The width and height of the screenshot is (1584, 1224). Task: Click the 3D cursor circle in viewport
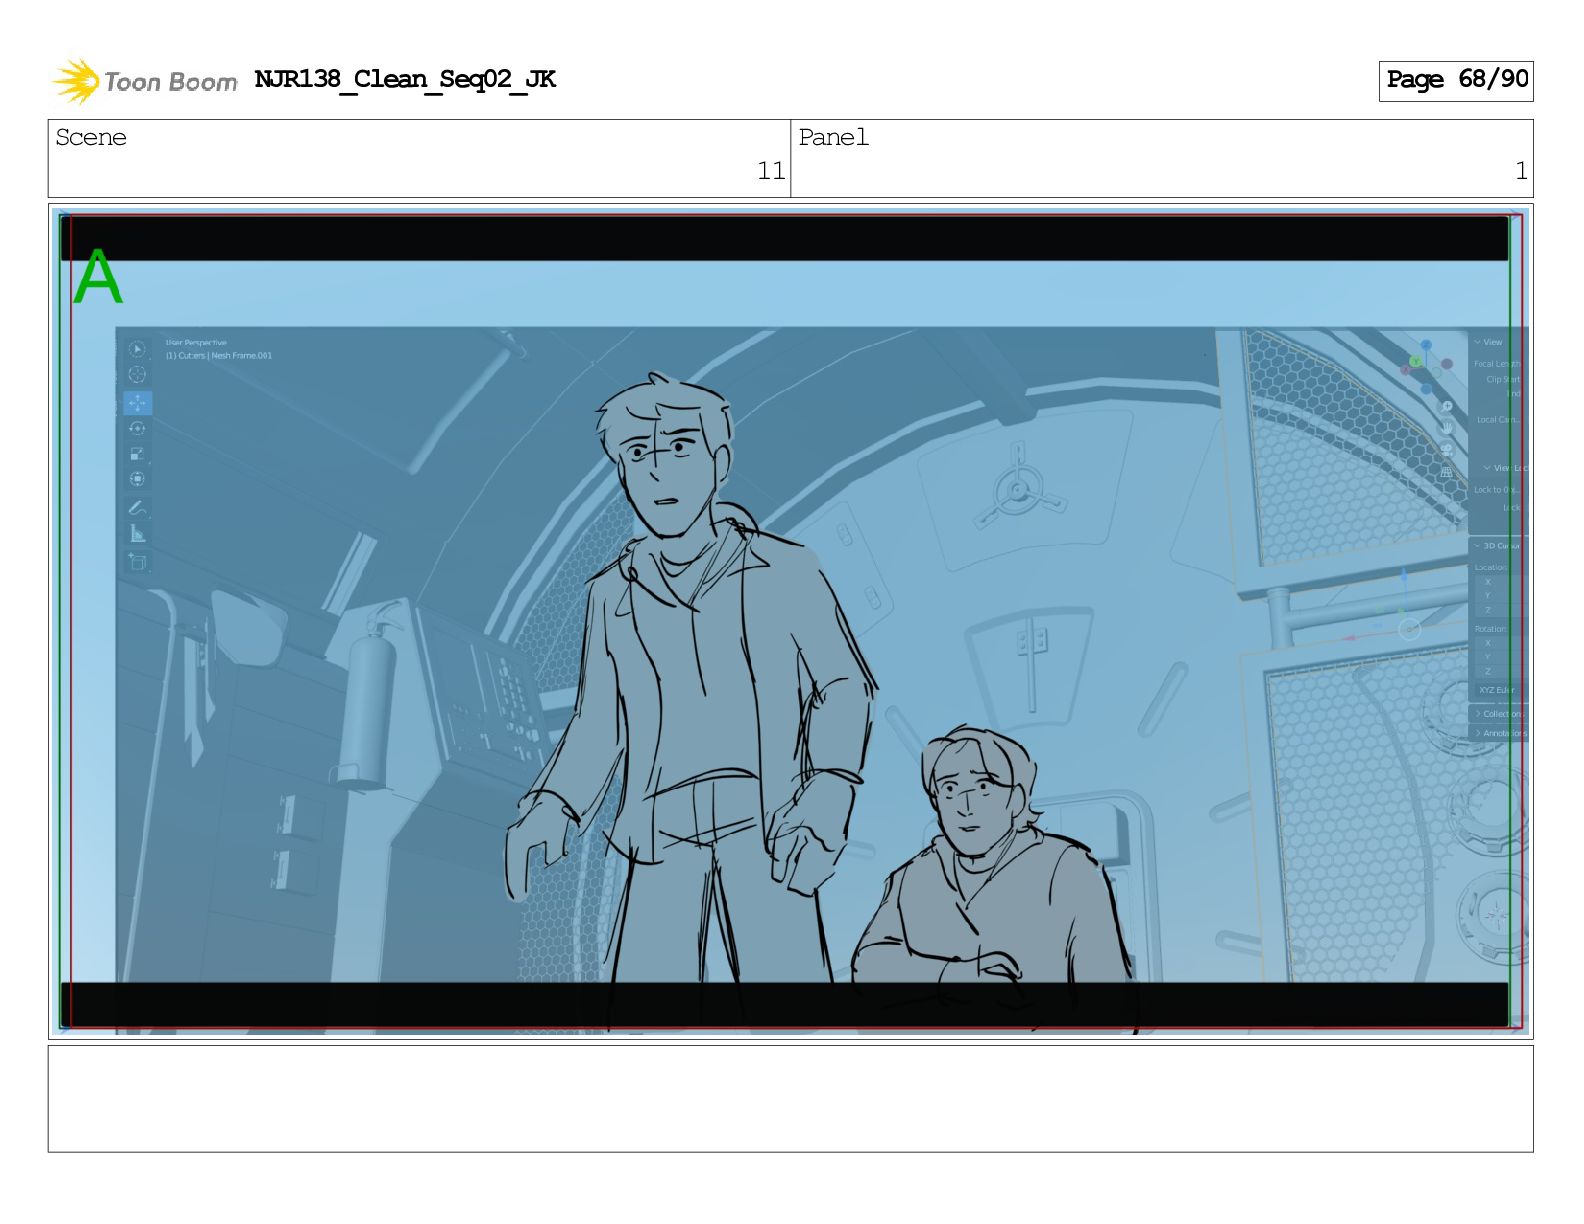(1409, 629)
